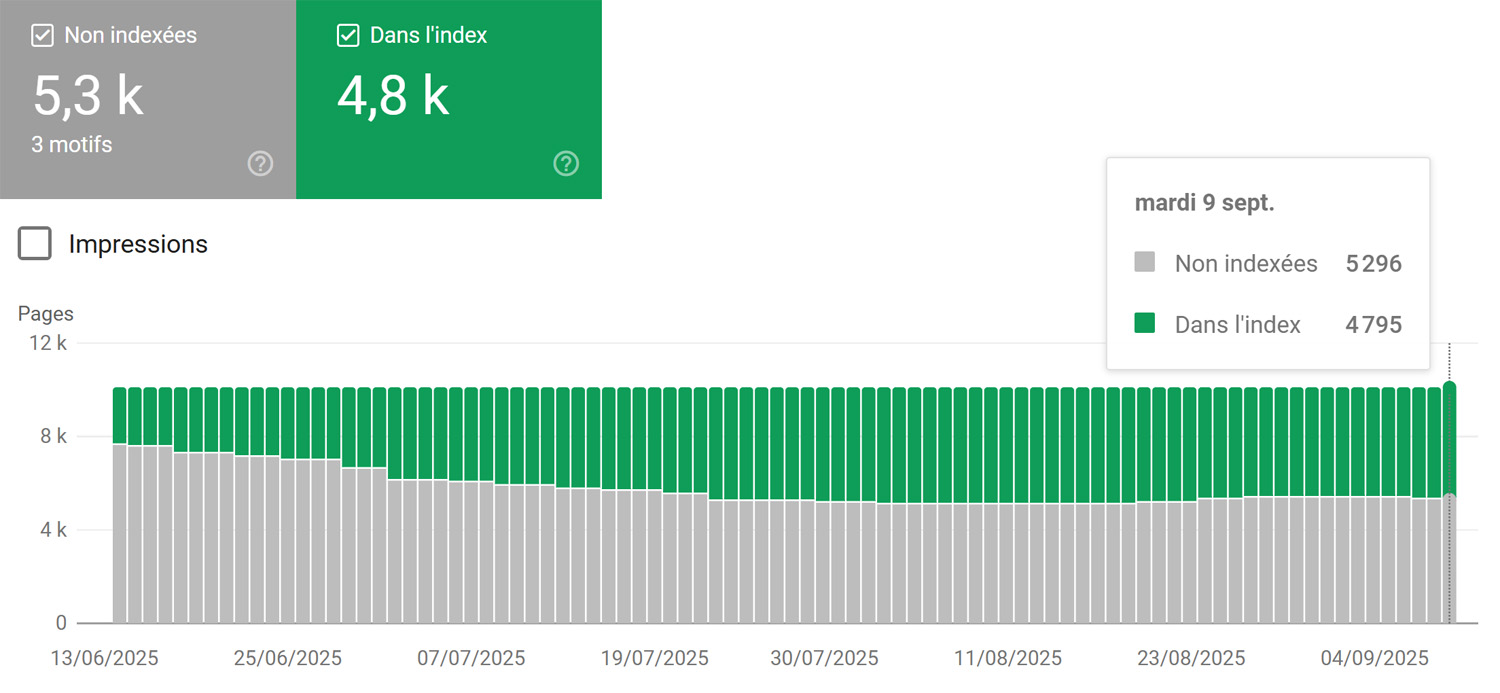Click the 04/09/2025 axis date

(1375, 658)
